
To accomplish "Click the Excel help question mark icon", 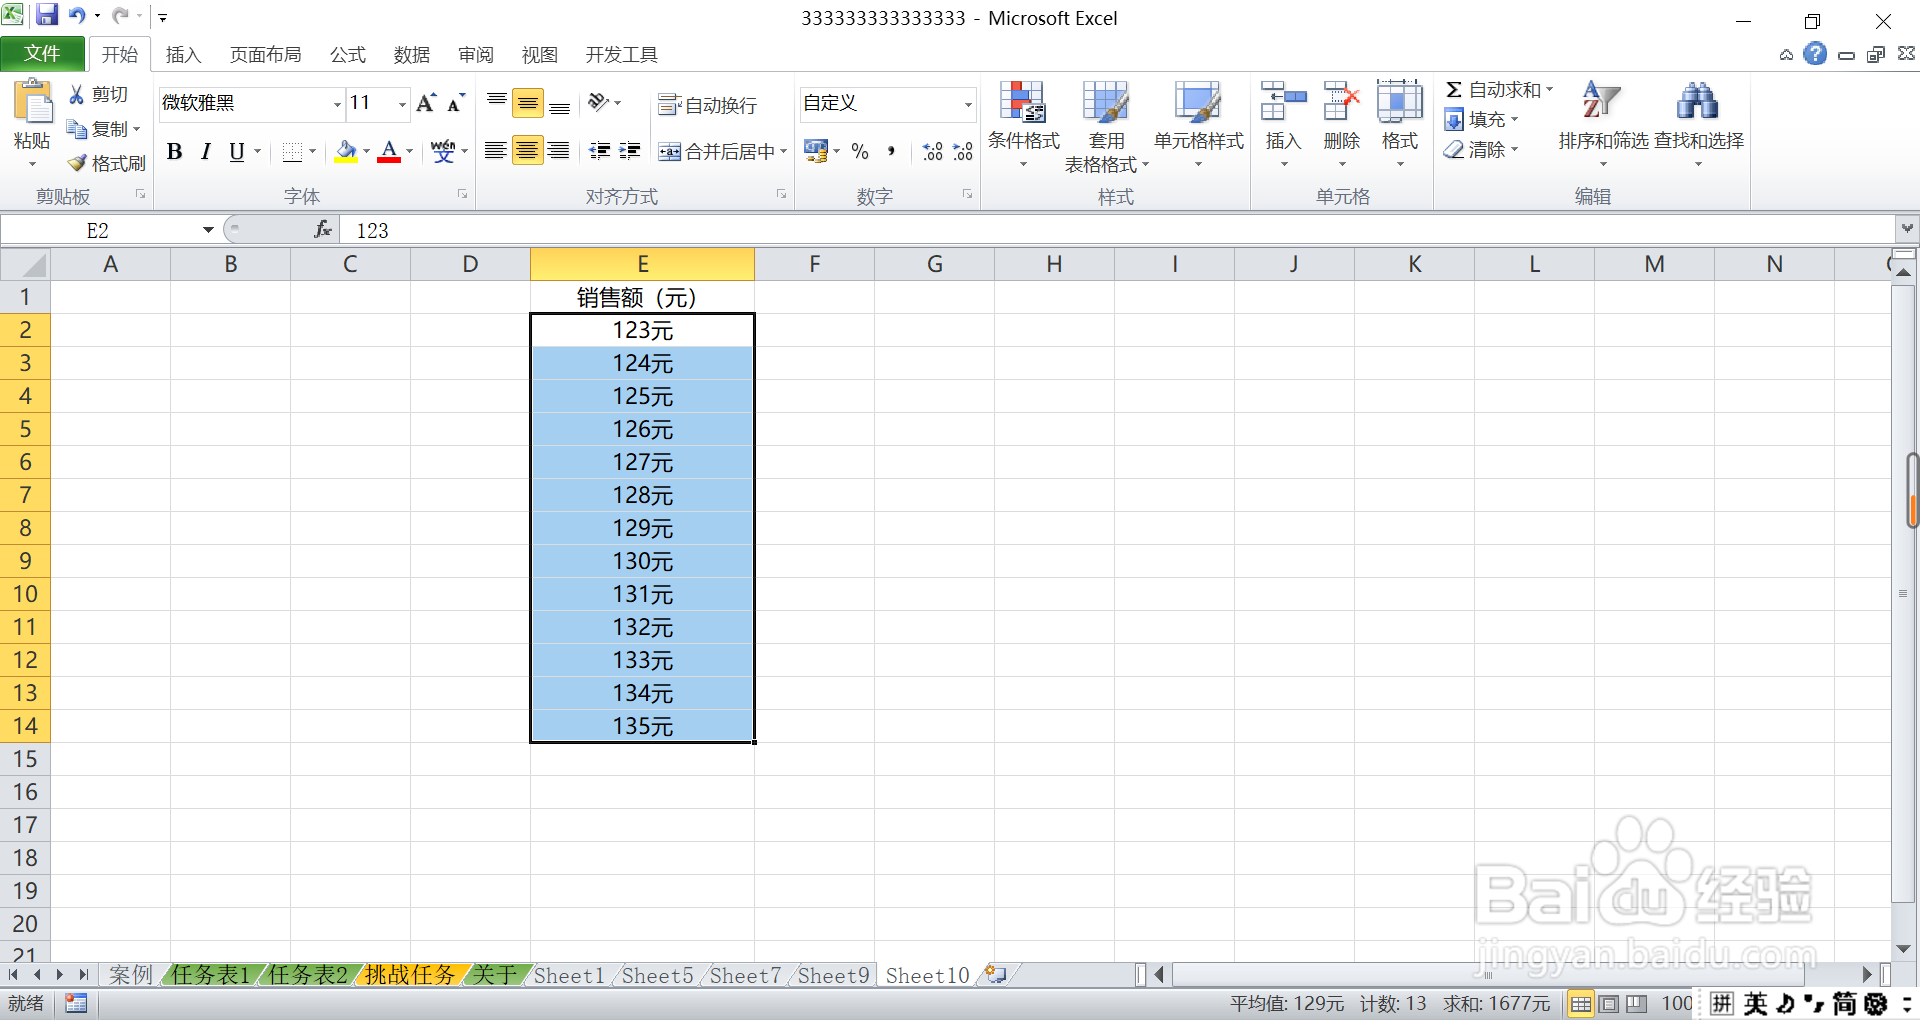I will pyautogui.click(x=1815, y=54).
